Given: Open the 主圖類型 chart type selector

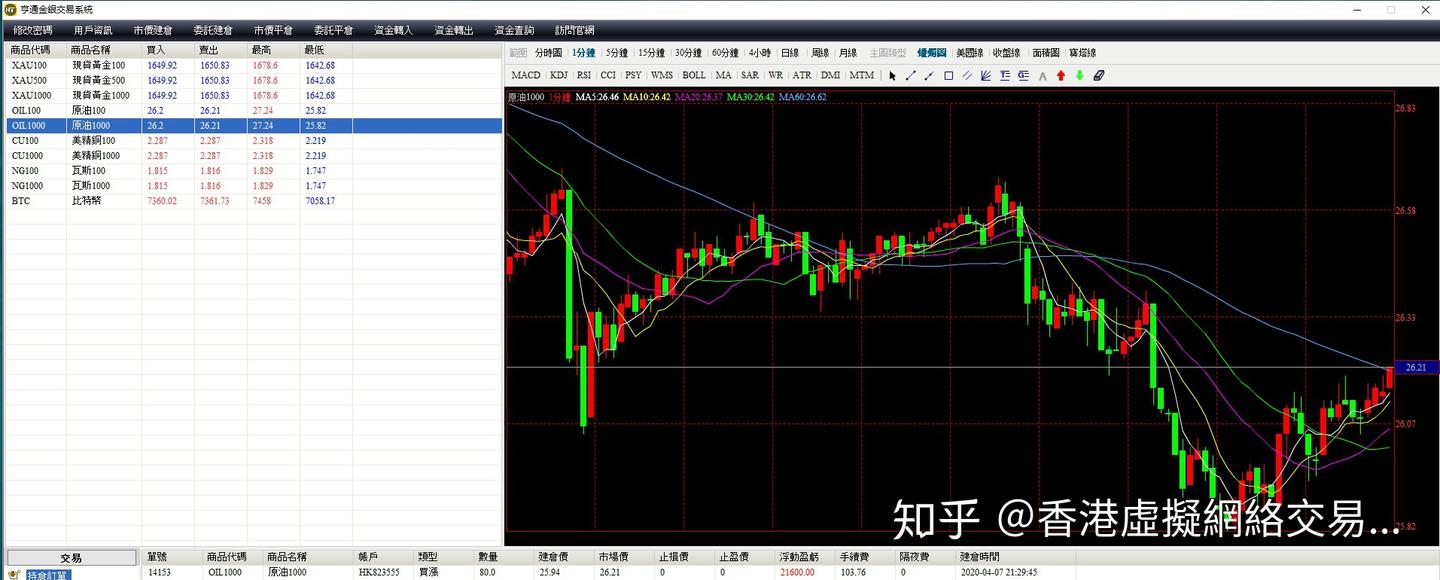Looking at the screenshot, I should point(889,52).
